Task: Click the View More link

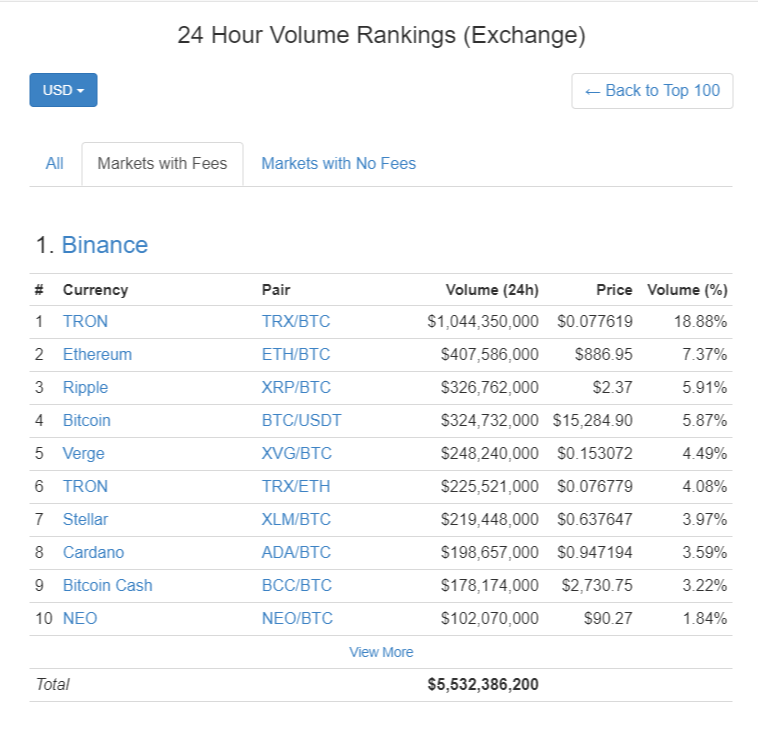Action: (x=381, y=652)
